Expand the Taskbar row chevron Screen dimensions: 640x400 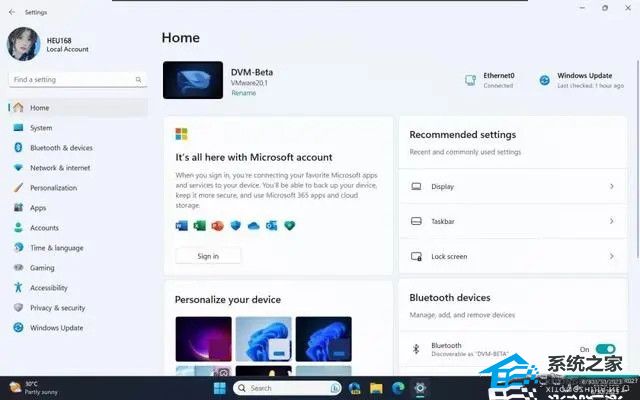point(611,221)
